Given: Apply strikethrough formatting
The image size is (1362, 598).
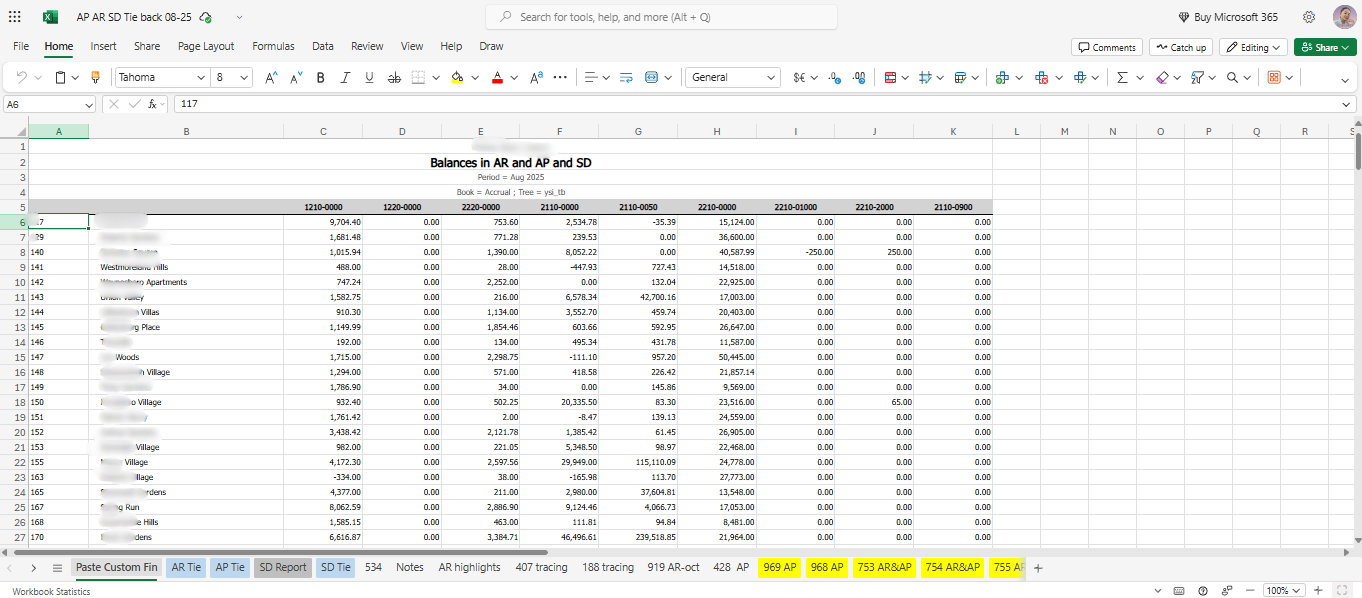Looking at the screenshot, I should 394,77.
